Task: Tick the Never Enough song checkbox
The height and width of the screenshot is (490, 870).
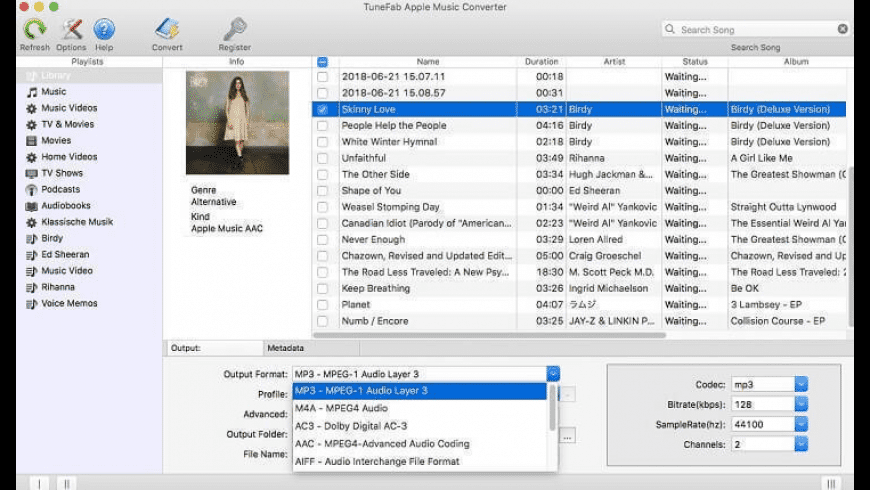Action: (322, 240)
